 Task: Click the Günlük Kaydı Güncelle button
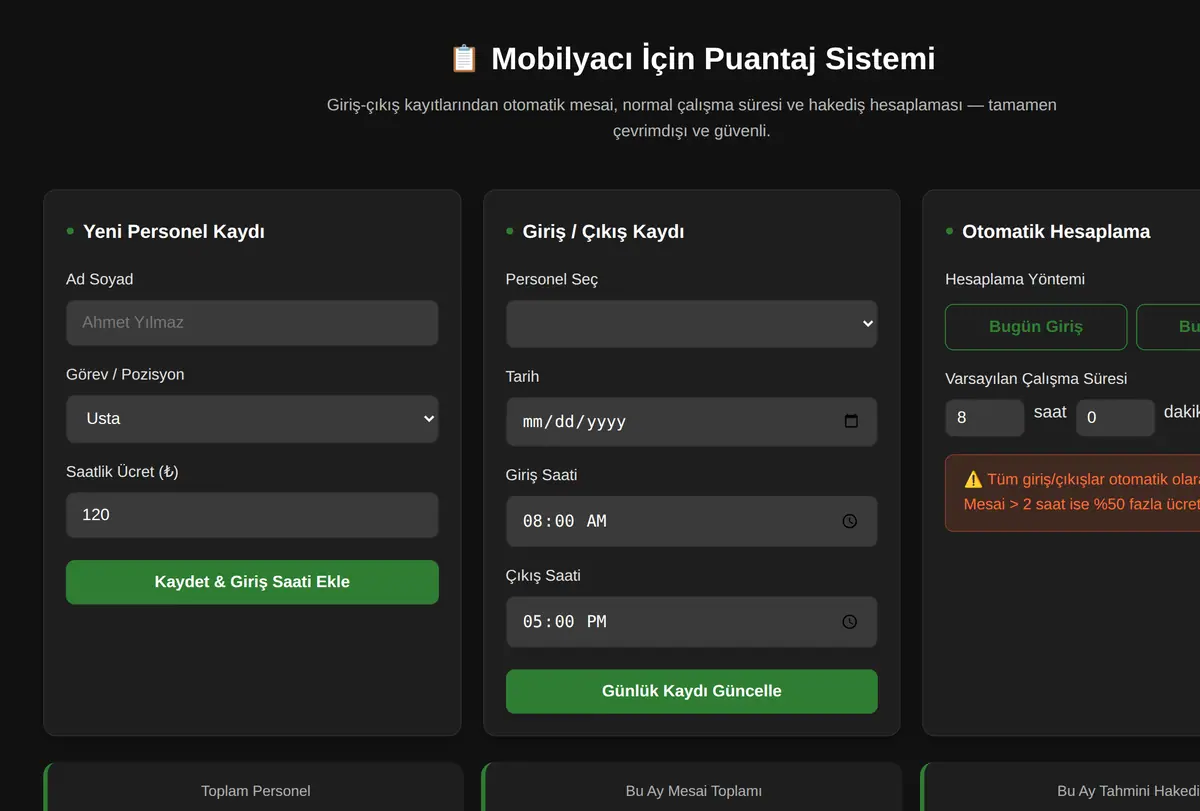coord(691,691)
